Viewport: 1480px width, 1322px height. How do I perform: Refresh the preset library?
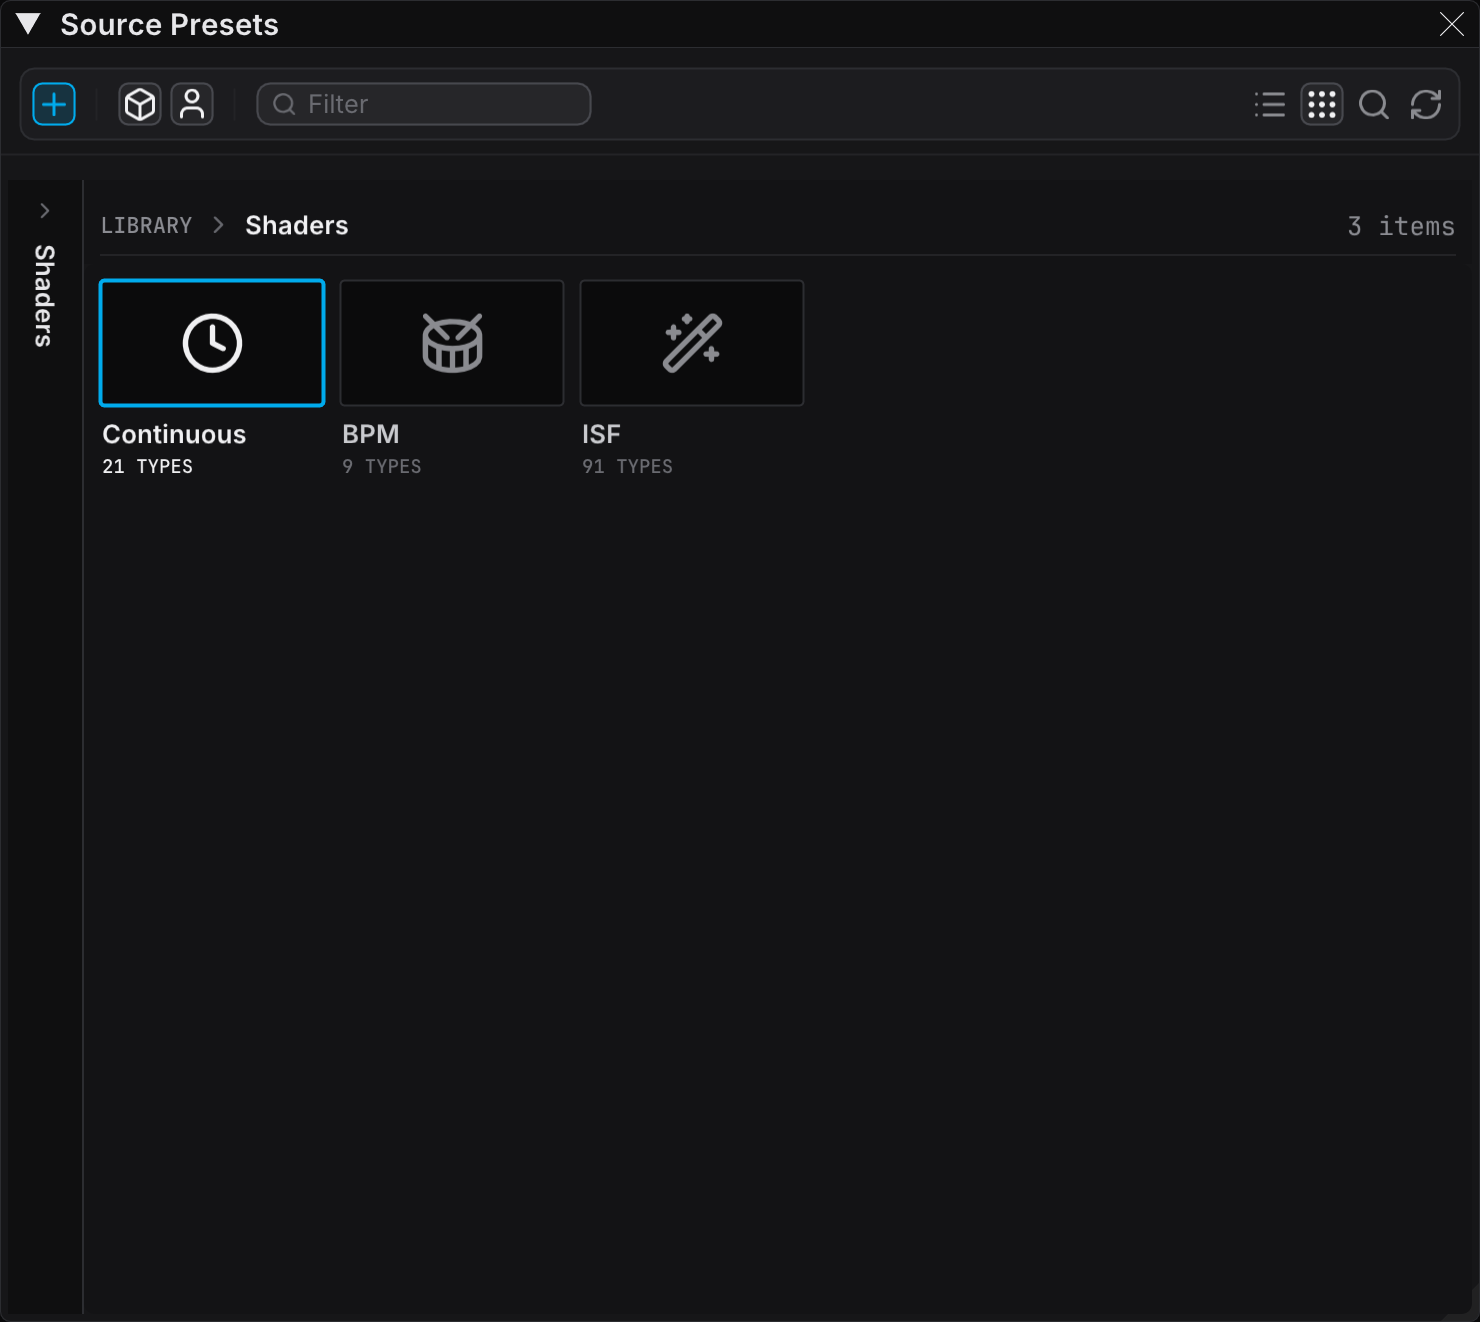click(1426, 104)
